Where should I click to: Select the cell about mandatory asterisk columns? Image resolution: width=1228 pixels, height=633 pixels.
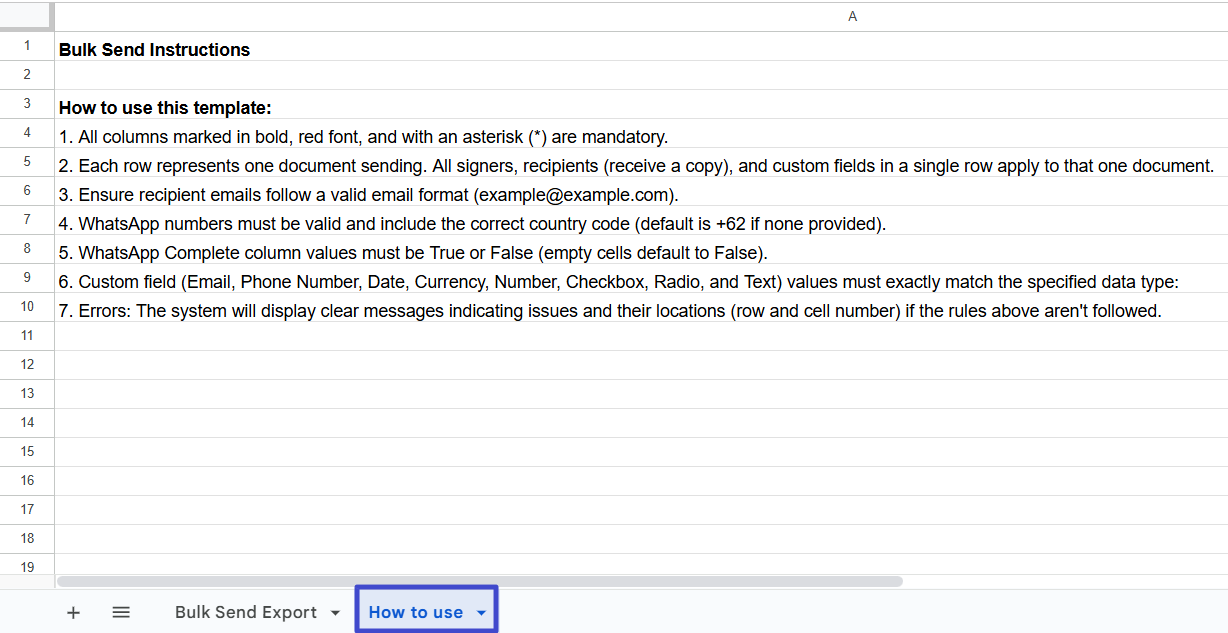tap(363, 137)
